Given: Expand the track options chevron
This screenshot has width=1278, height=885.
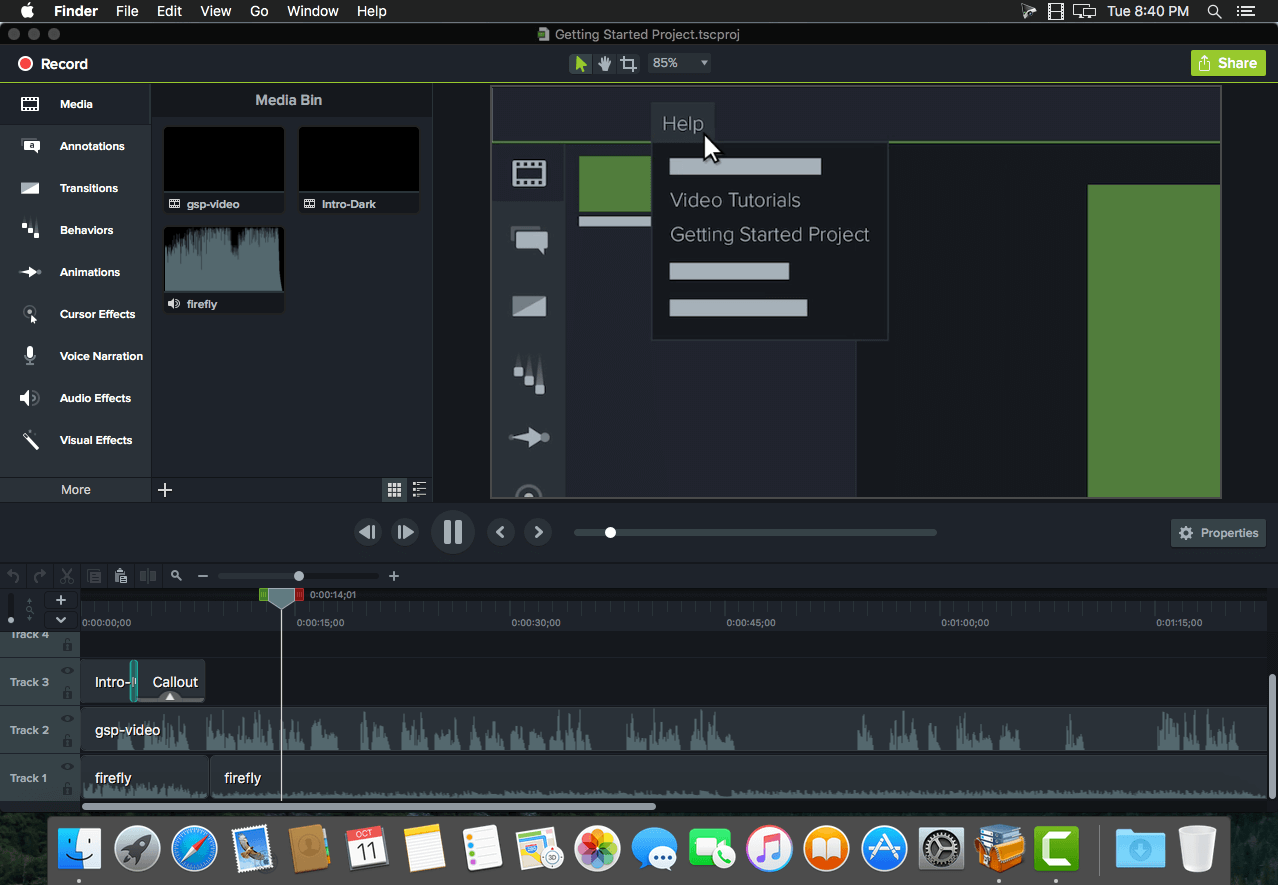Looking at the screenshot, I should click(x=61, y=620).
